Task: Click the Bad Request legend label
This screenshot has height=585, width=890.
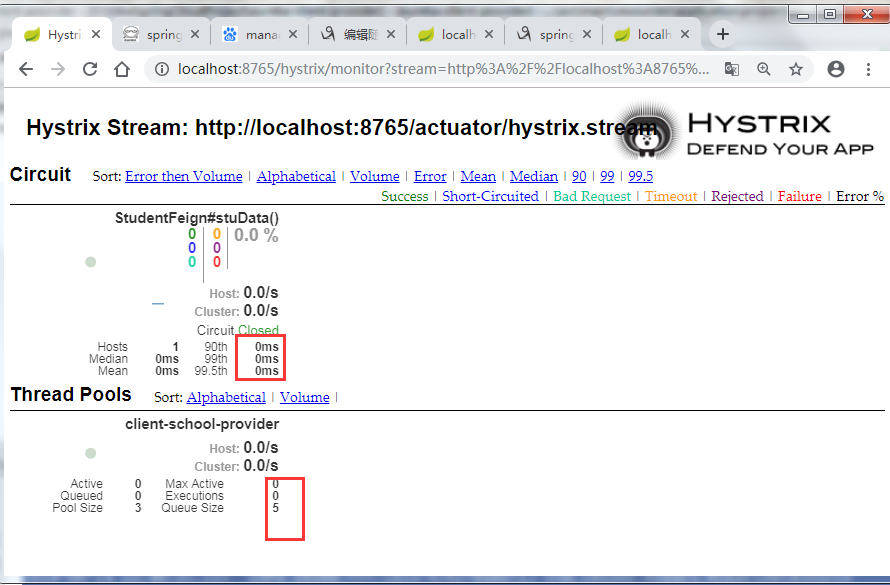Action: point(592,196)
